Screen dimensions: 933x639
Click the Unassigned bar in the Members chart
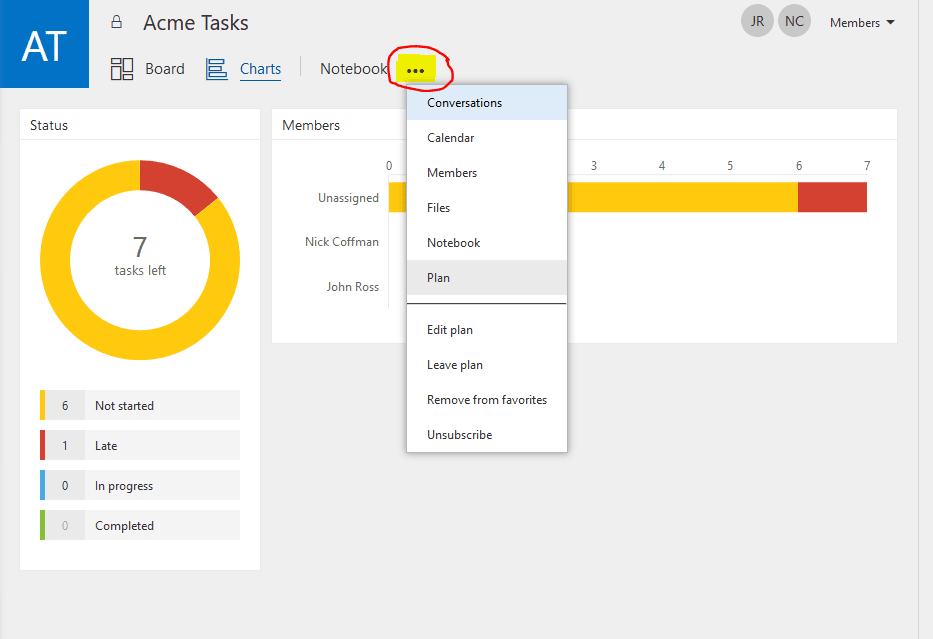coord(700,197)
